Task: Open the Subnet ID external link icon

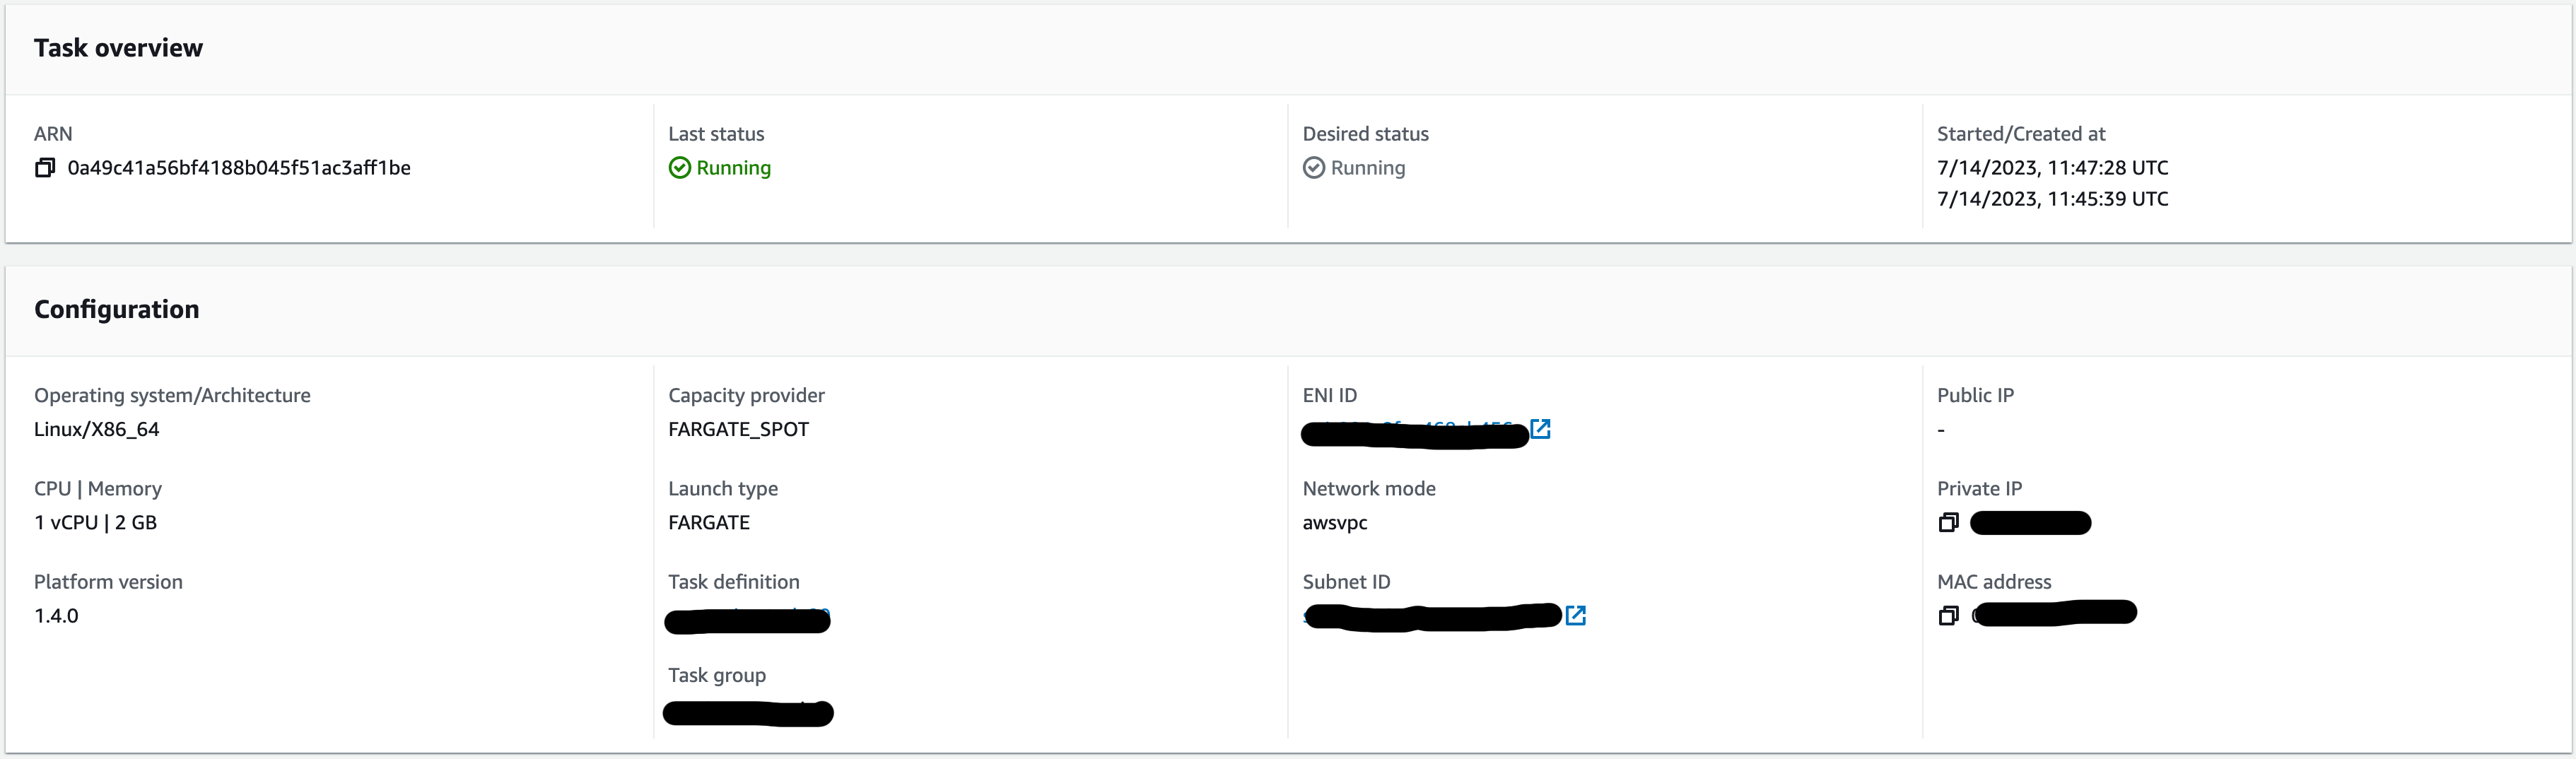Action: pyautogui.click(x=1576, y=616)
